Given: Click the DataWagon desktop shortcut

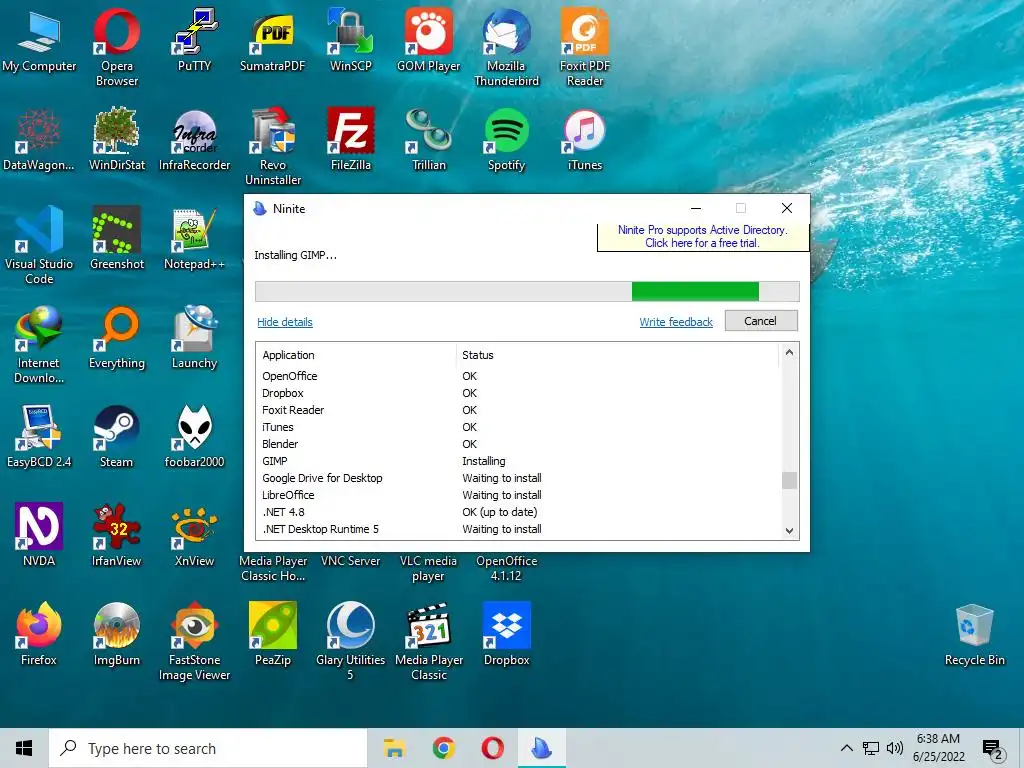Looking at the screenshot, I should [x=39, y=140].
